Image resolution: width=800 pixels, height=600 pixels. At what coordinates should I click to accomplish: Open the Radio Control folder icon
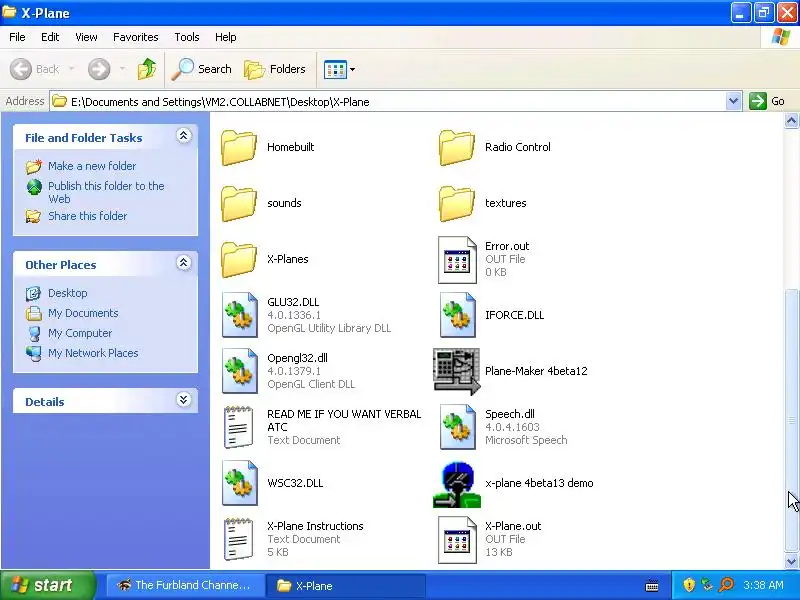point(457,147)
